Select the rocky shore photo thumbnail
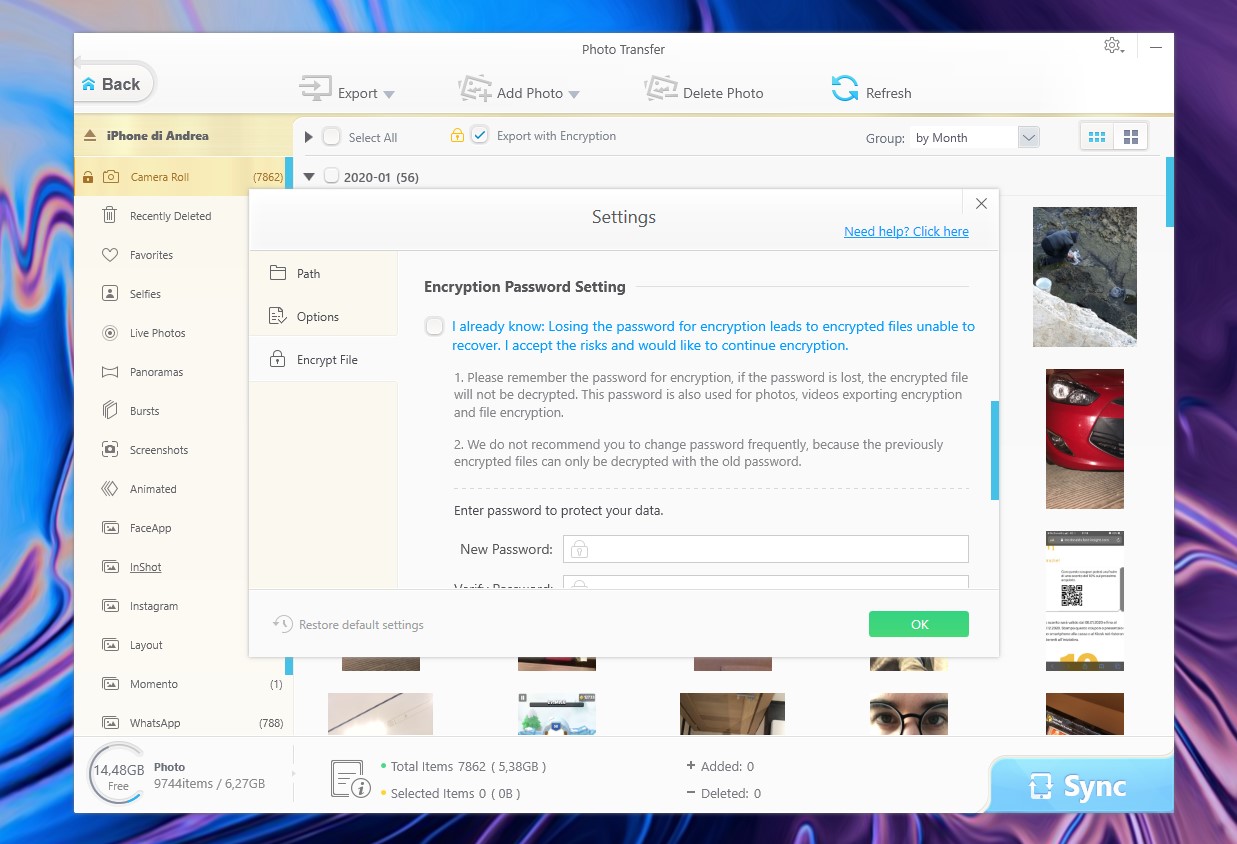The height and width of the screenshot is (844, 1237). [1085, 277]
